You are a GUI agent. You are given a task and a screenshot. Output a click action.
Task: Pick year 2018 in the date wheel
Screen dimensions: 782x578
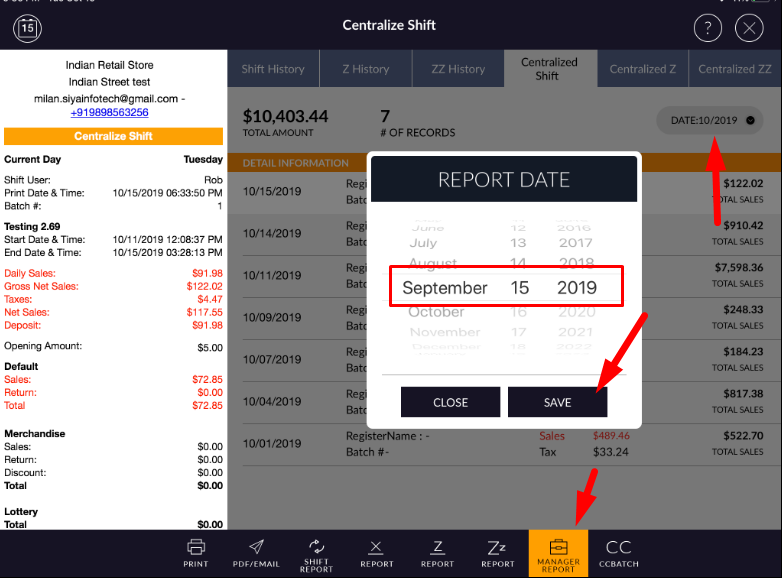576,264
